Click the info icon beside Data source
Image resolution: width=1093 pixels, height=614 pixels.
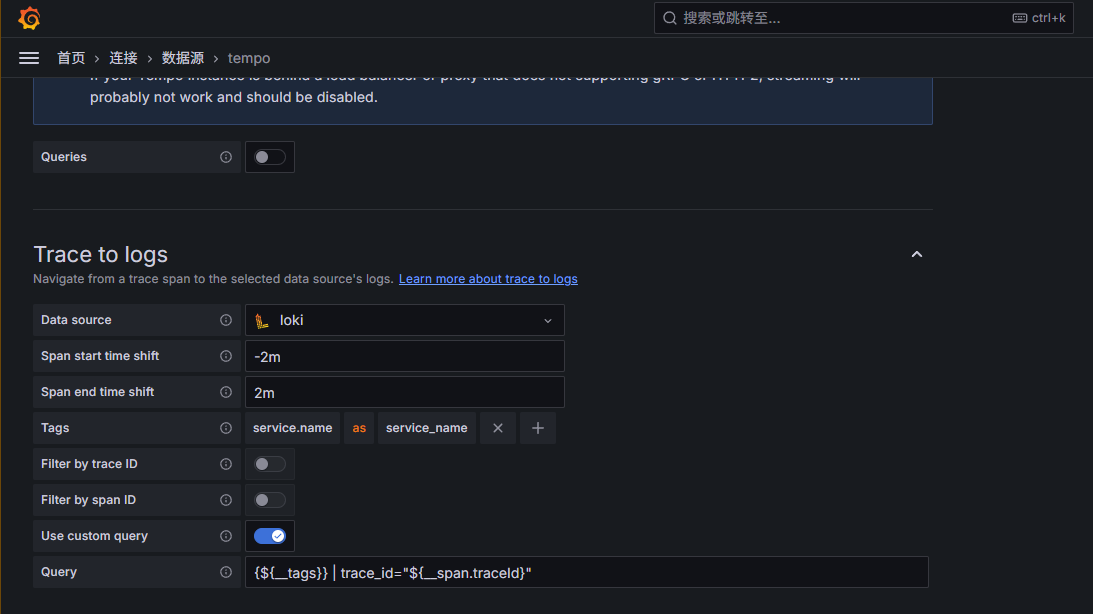226,320
